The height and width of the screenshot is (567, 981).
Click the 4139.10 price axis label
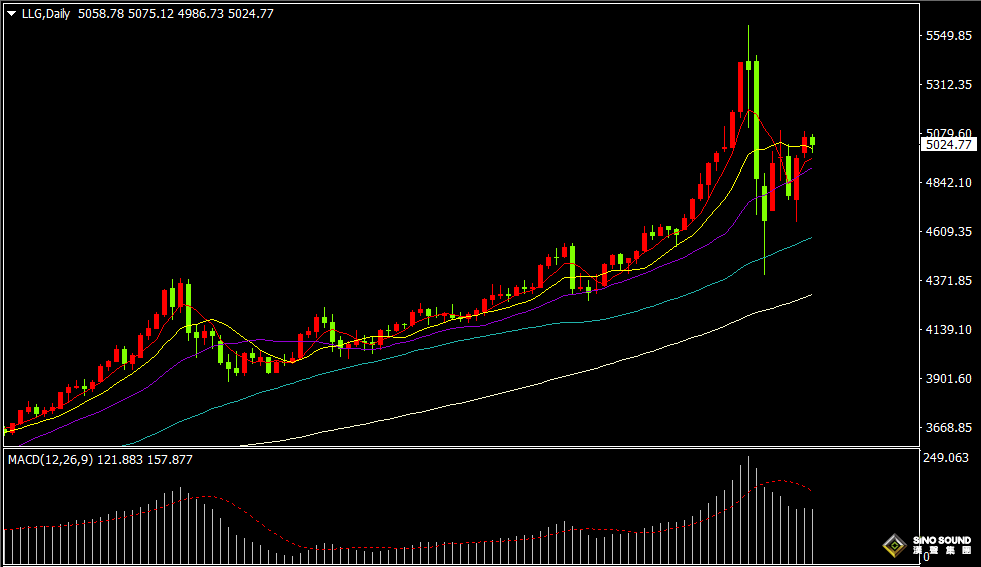[949, 330]
